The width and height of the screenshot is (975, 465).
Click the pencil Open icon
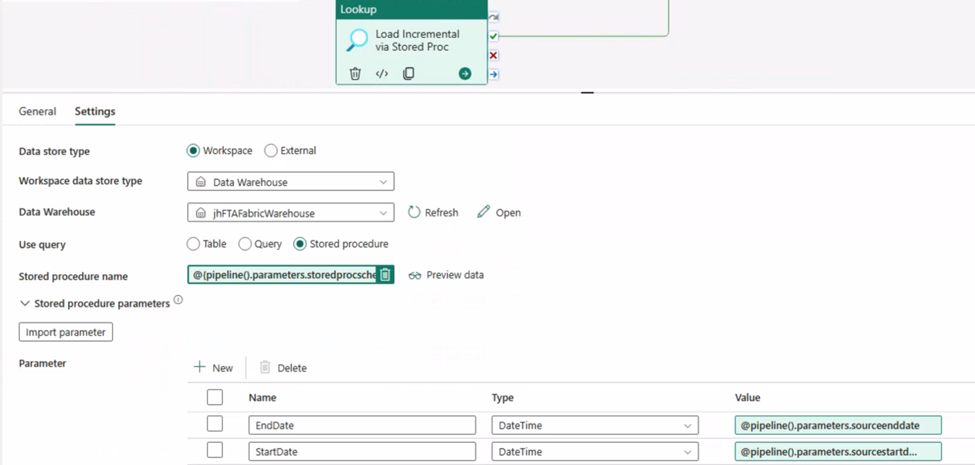(483, 213)
